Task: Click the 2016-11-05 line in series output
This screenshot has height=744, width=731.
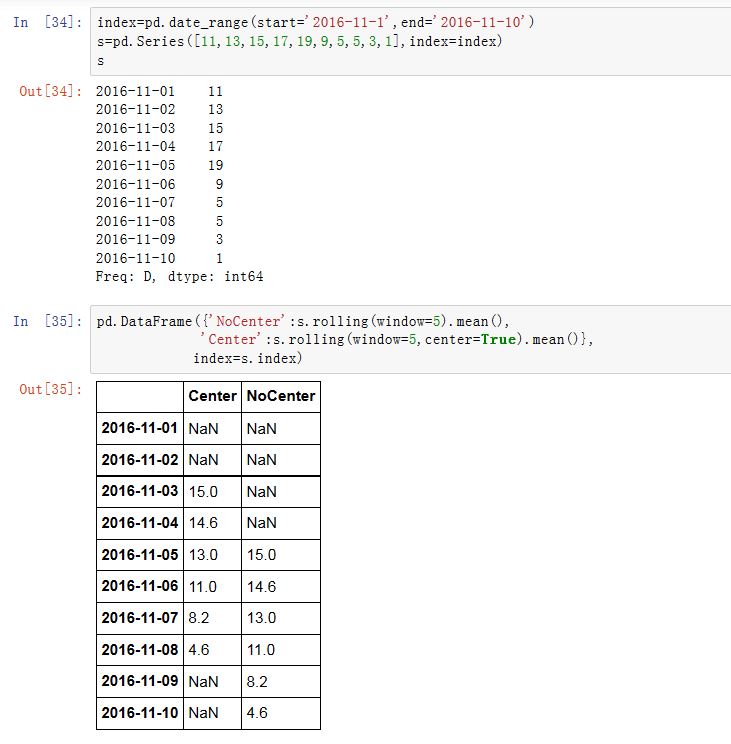Action: pyautogui.click(x=159, y=165)
